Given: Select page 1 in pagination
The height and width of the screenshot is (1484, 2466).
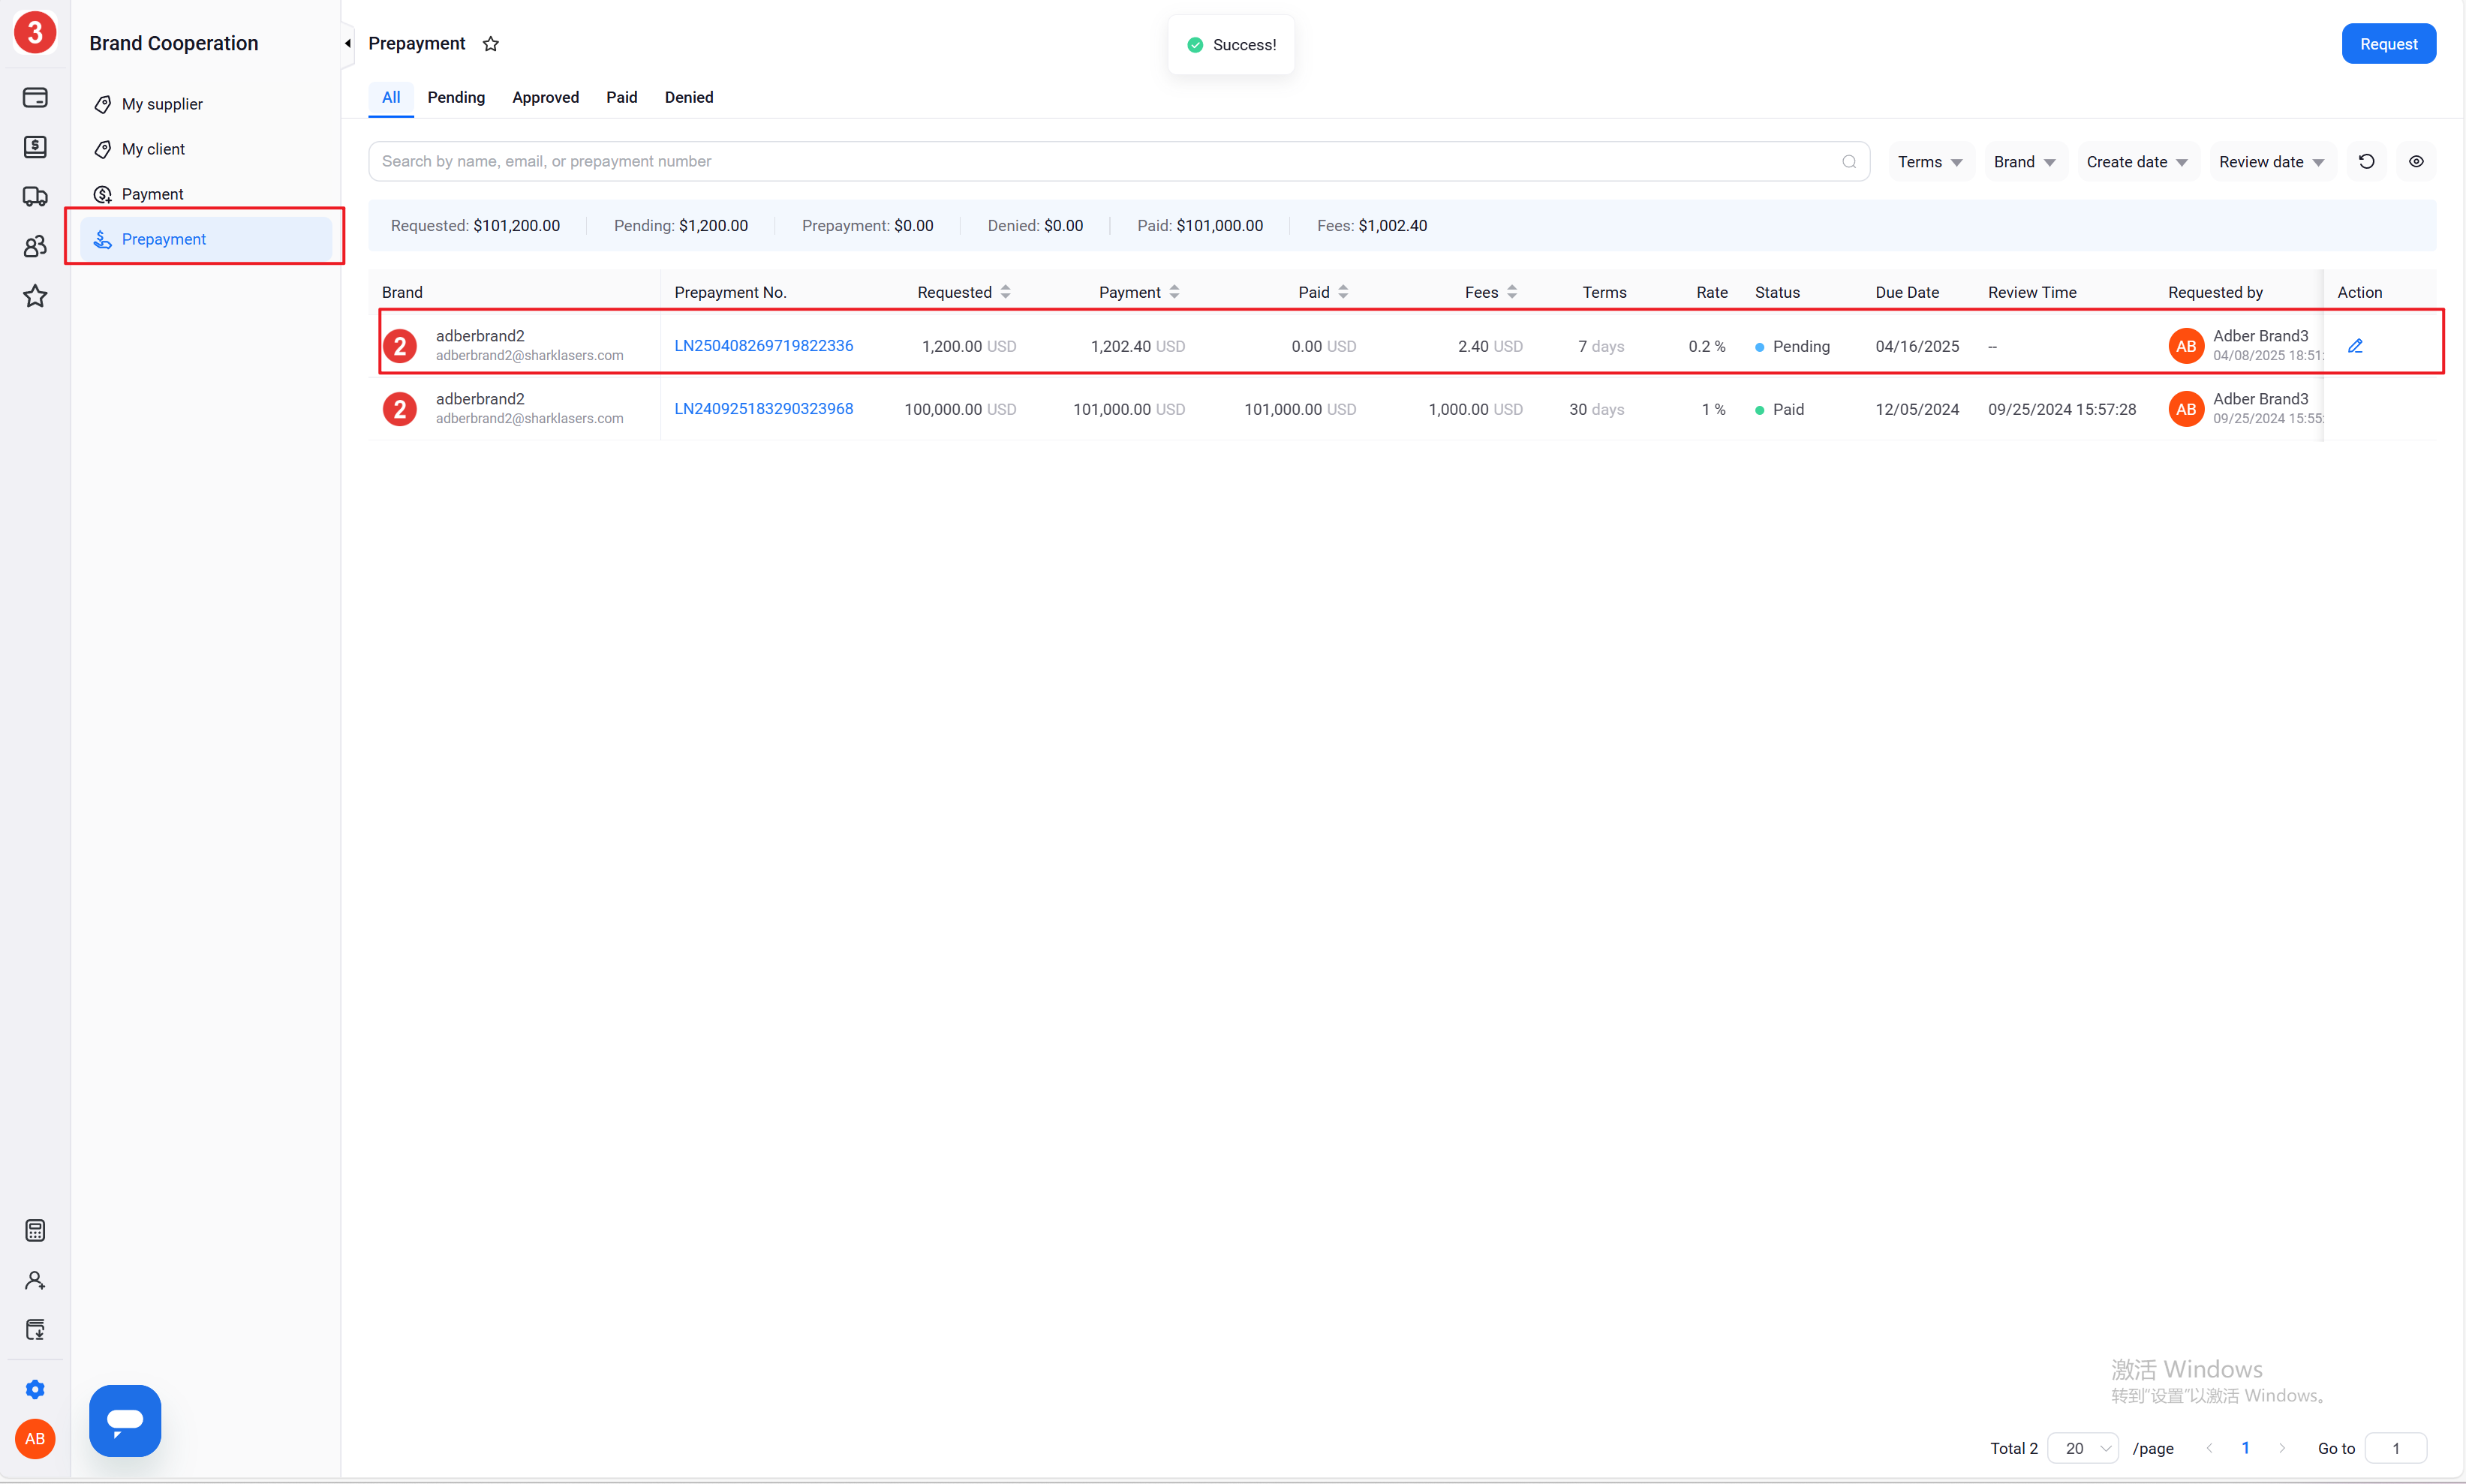Looking at the screenshot, I should [x=2245, y=1448].
